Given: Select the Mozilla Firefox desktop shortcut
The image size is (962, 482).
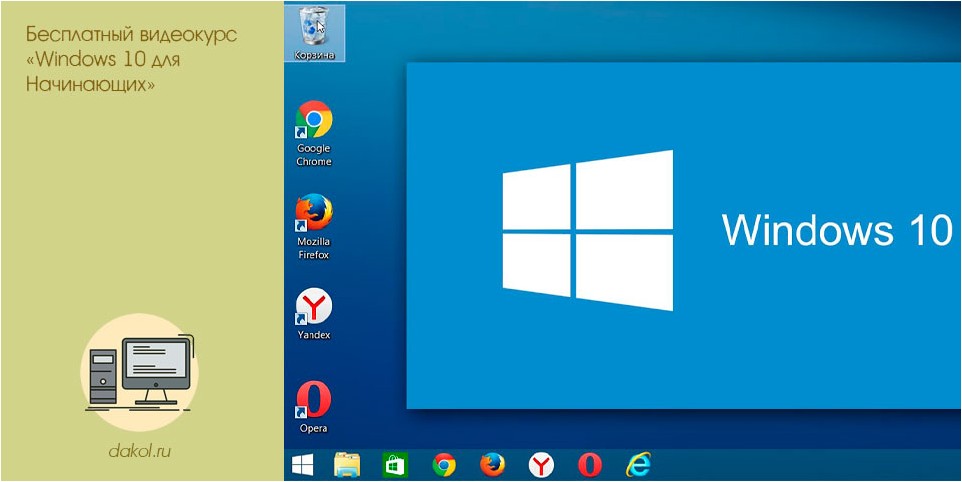Looking at the screenshot, I should [x=314, y=227].
